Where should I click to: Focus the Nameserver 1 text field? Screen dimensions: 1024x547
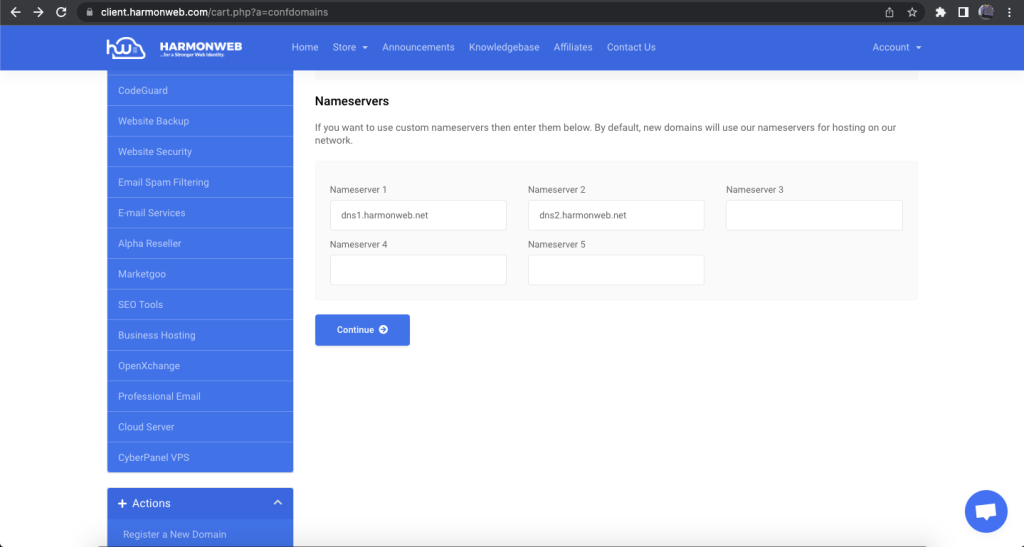pos(418,215)
